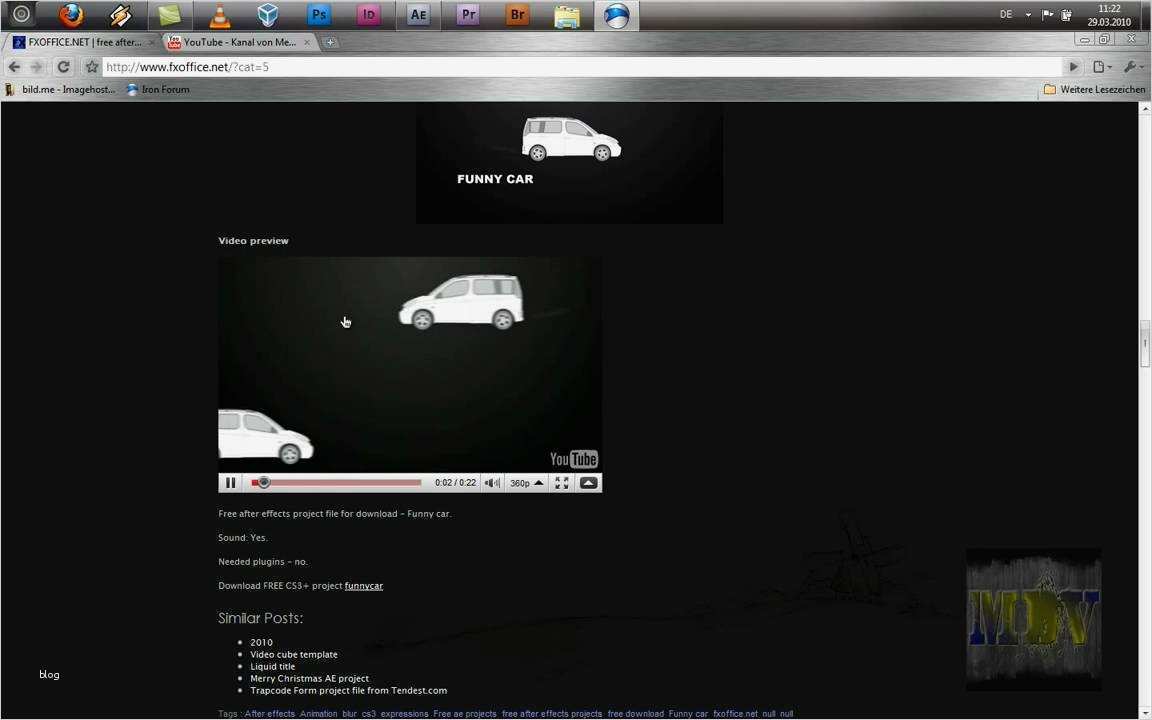Screen dimensions: 1152x720
Task: Click the FUNNY CAR preview image
Action: tap(569, 163)
